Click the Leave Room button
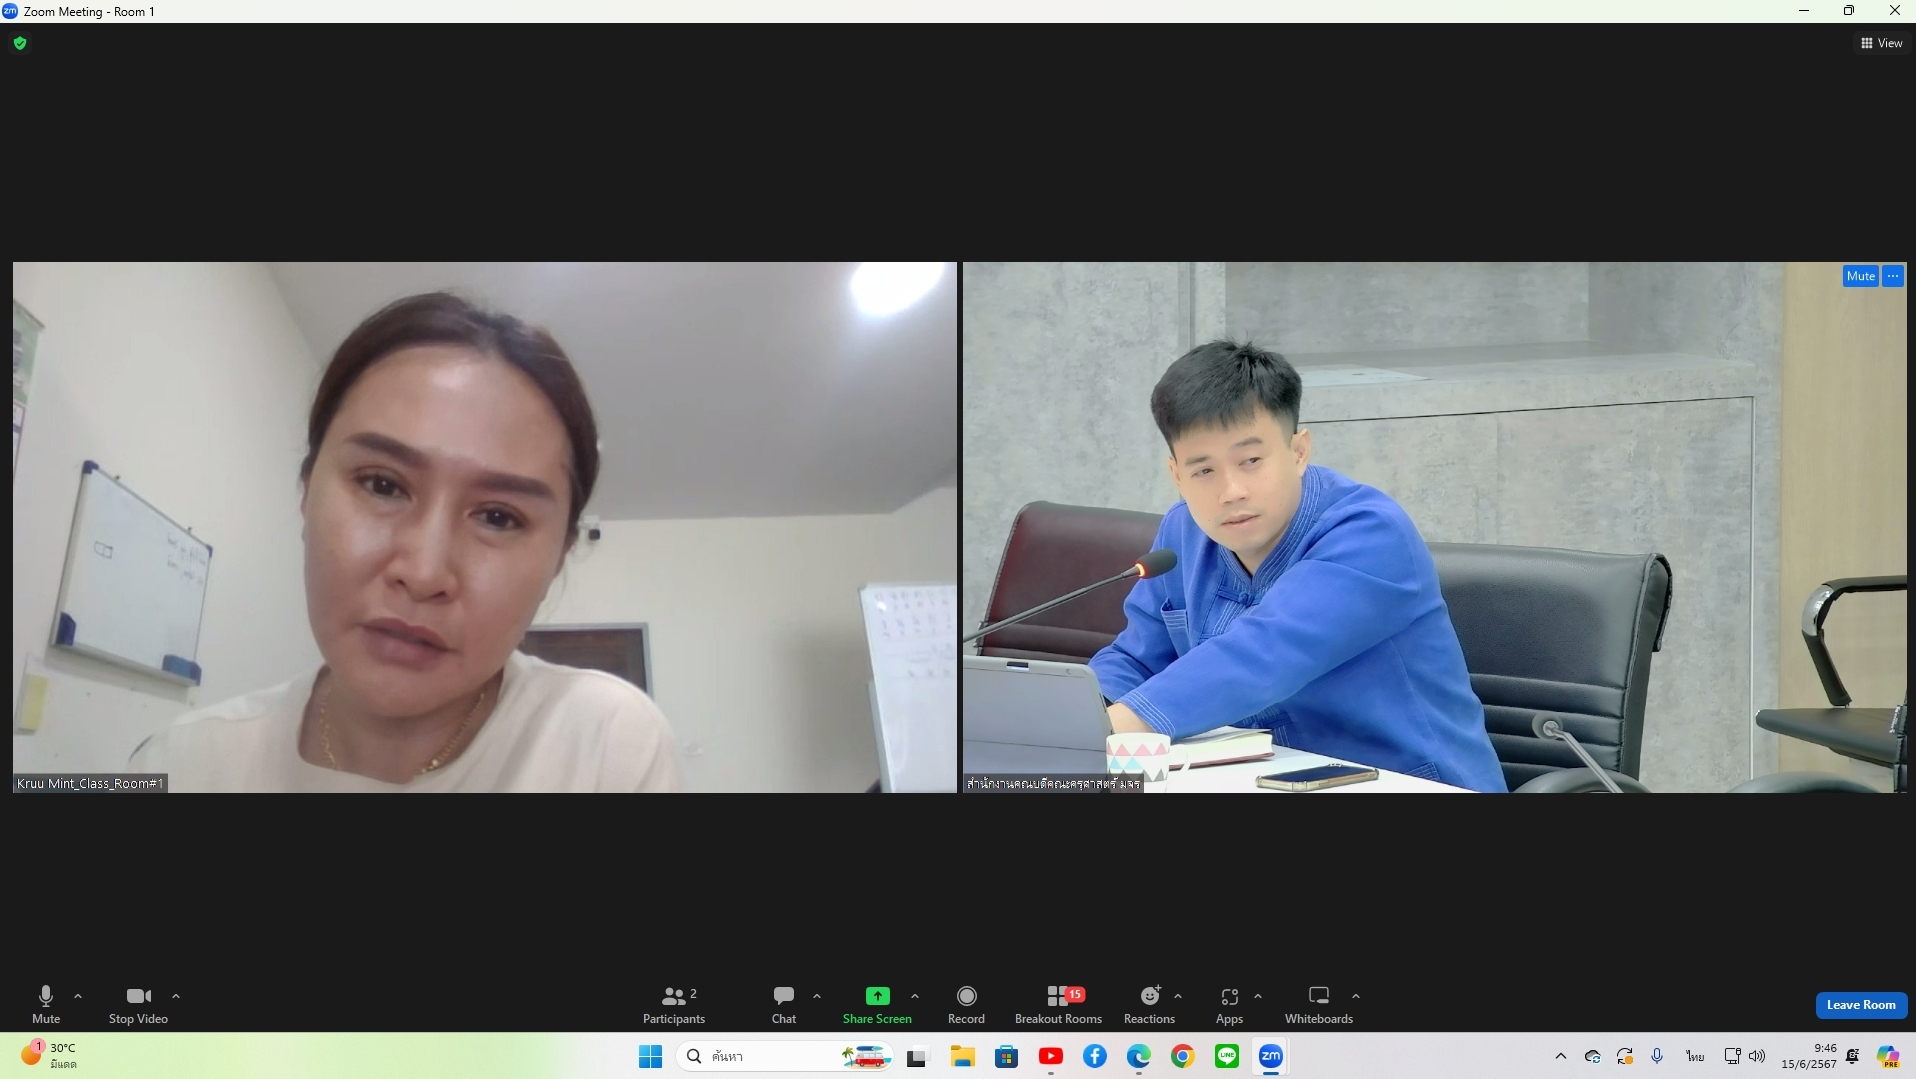1916x1079 pixels. tap(1861, 1005)
